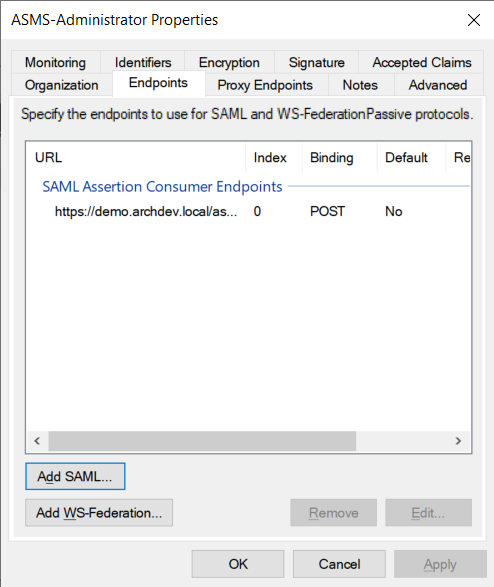
Task: Select the demo.archdev.local endpoint row
Action: click(248, 212)
